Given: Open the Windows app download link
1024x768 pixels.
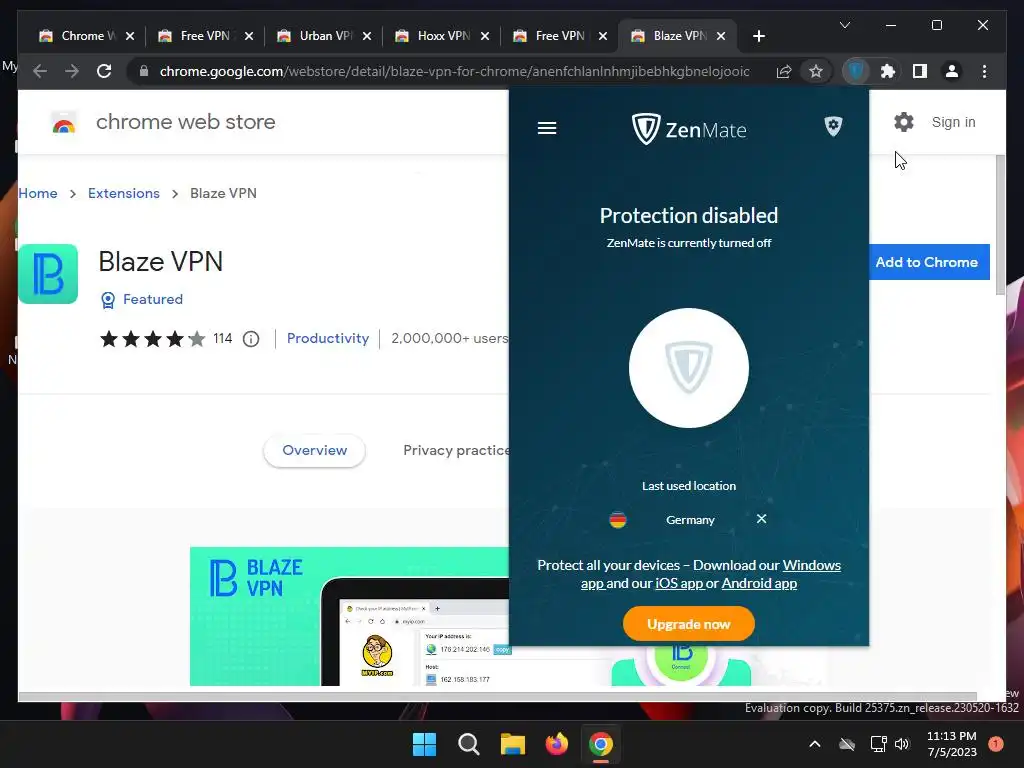Looking at the screenshot, I should 811,565.
